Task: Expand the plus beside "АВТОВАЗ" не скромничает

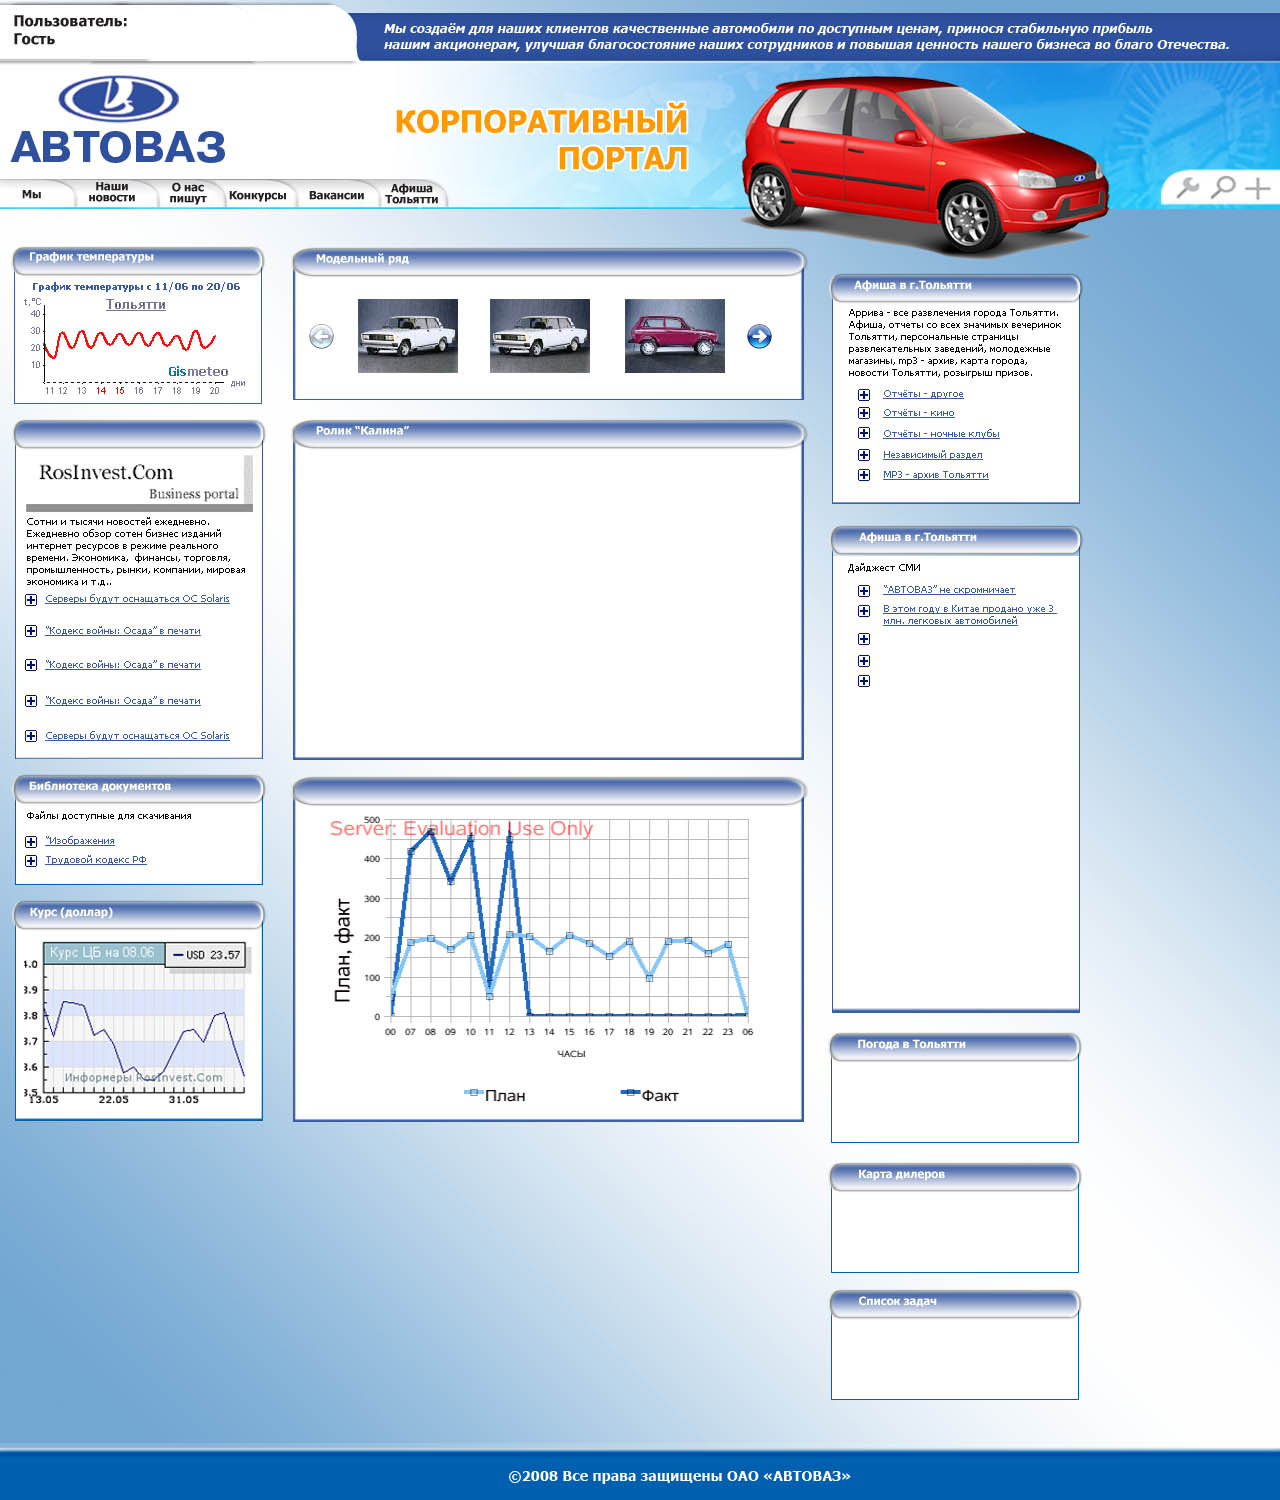Action: point(864,591)
